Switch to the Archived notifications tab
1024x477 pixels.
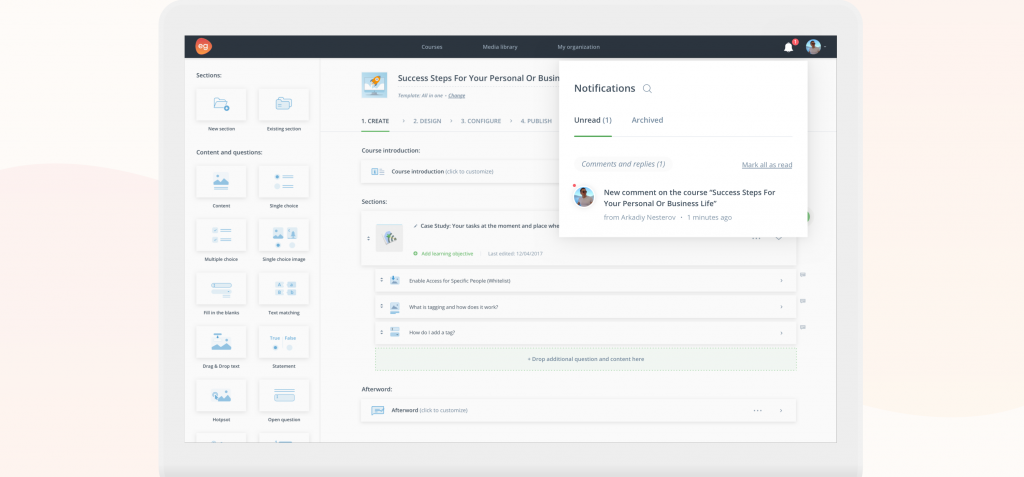coord(647,120)
